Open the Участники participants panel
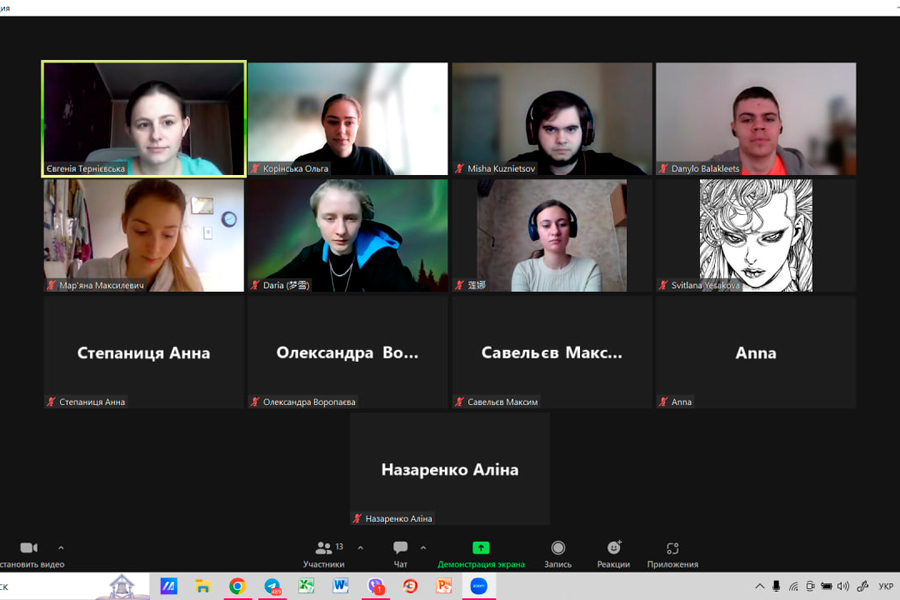 [324, 554]
